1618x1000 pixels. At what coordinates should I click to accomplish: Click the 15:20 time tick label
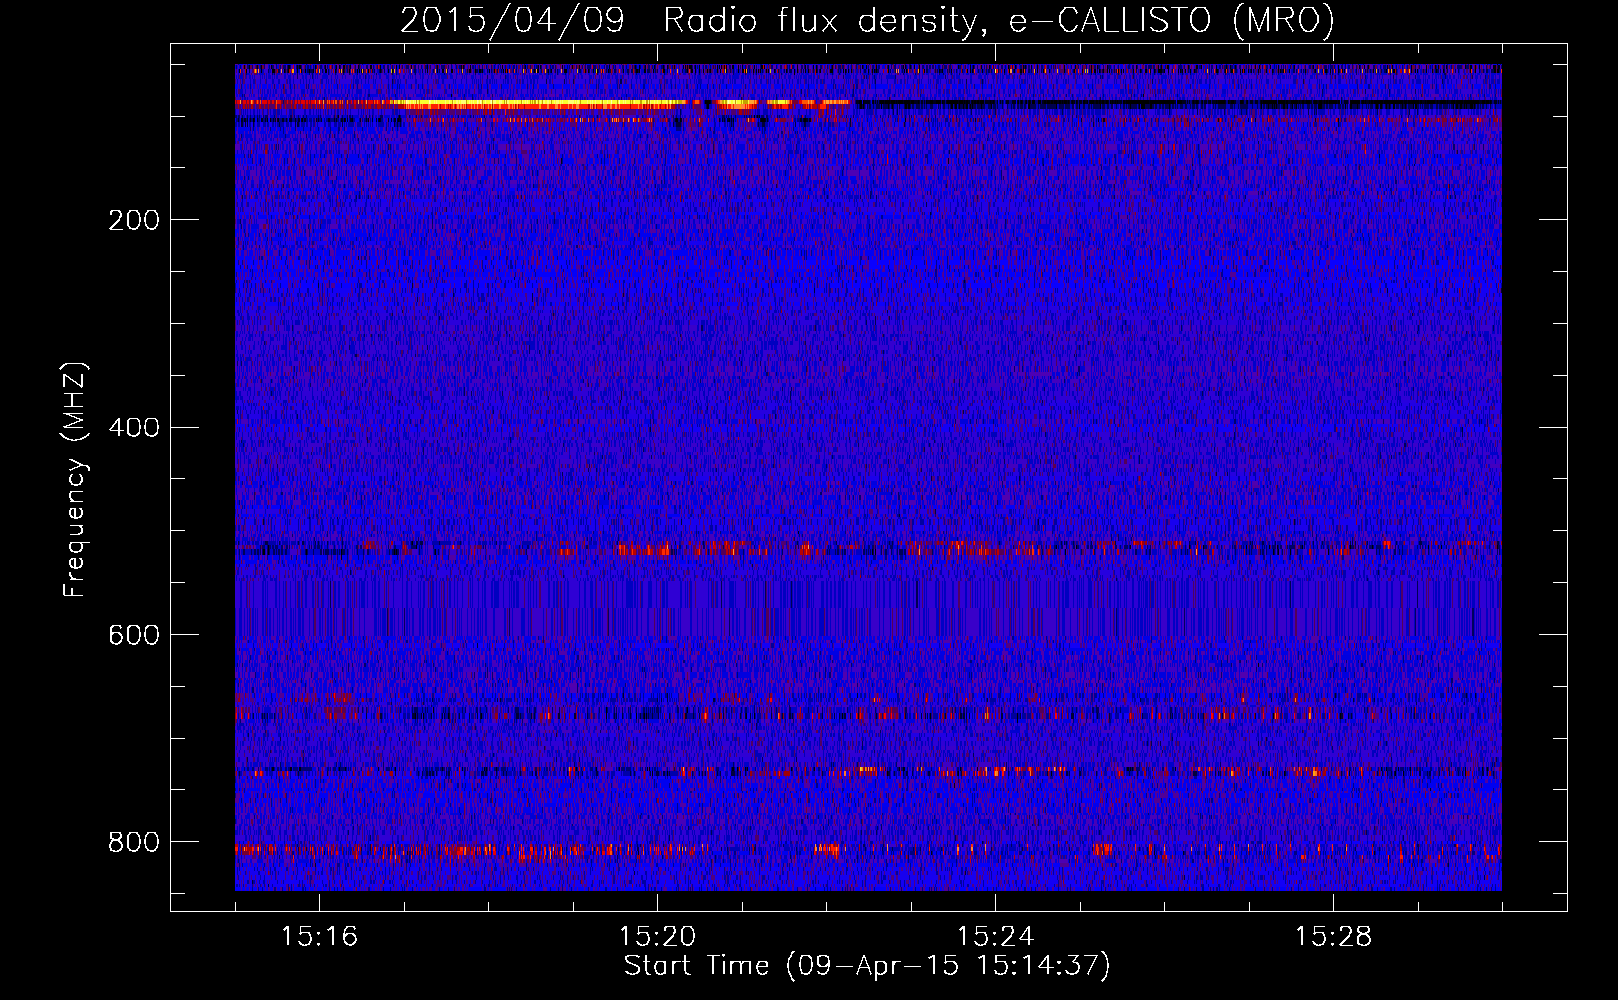(x=657, y=936)
